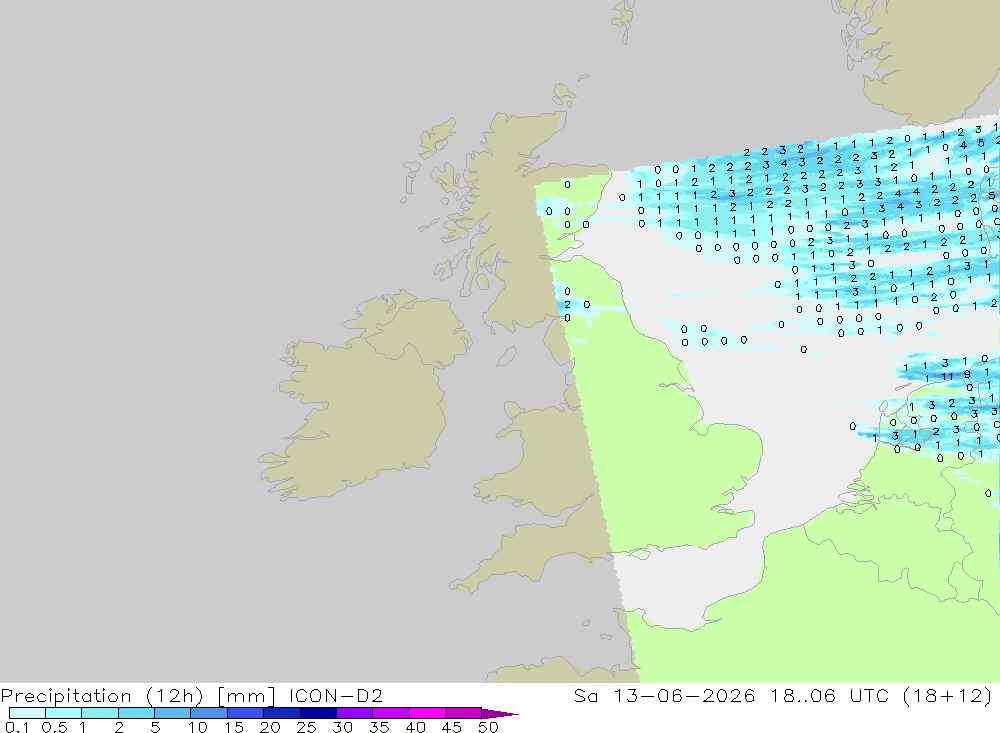This screenshot has height=733, width=1000.
Task: Select the 10–15 mm legend color swatch
Action: tap(209, 713)
